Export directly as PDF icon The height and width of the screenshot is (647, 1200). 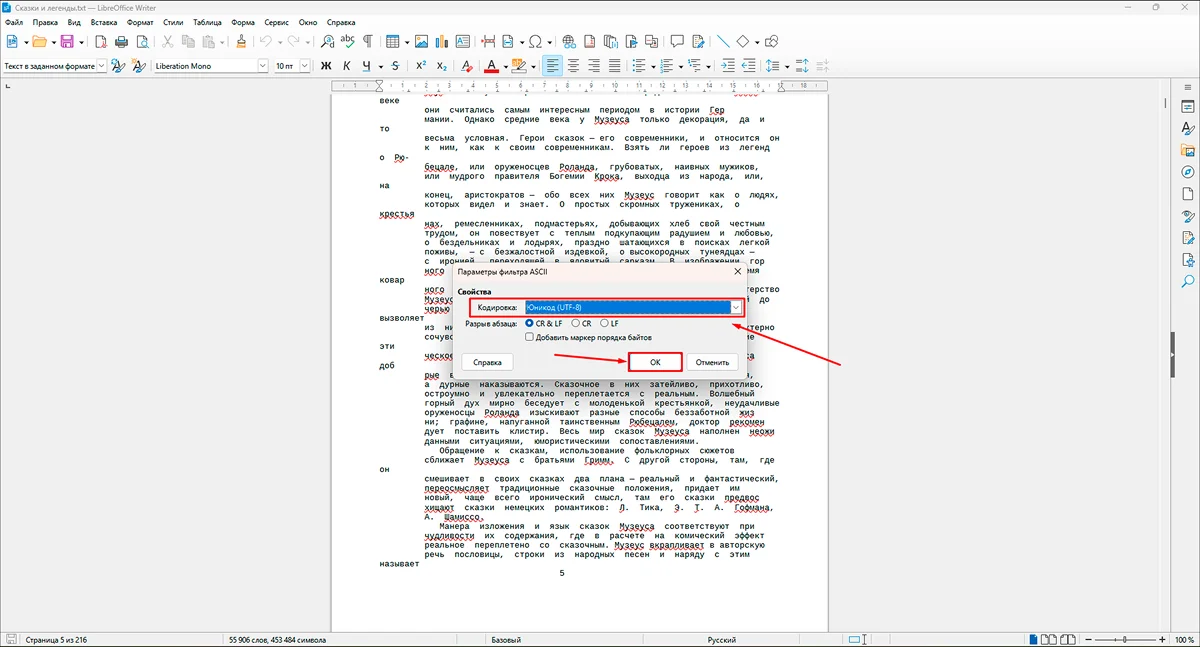tap(101, 42)
